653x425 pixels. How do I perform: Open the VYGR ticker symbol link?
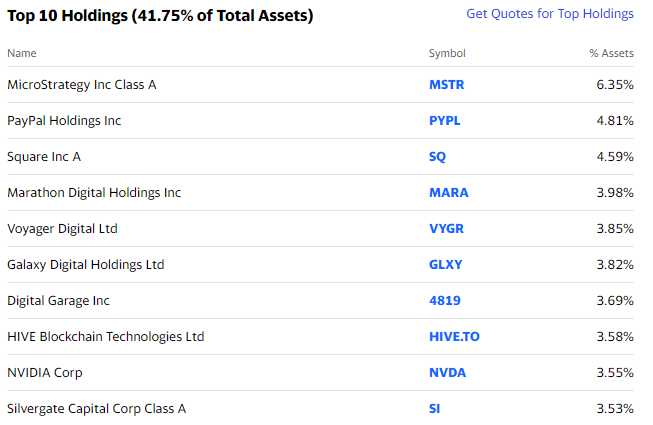click(446, 229)
